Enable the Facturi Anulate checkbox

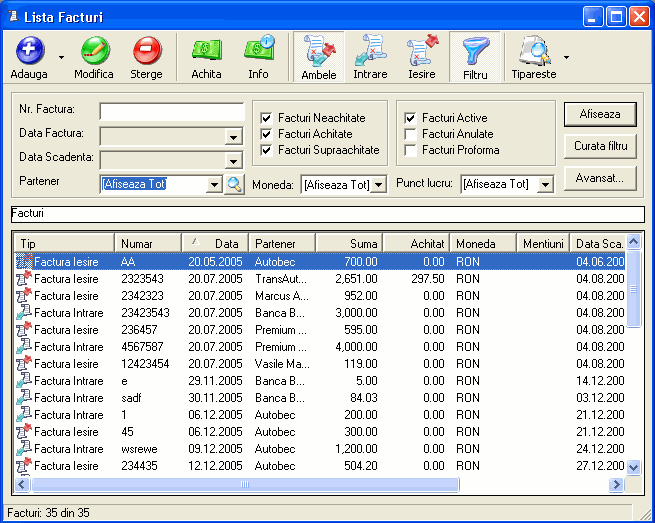click(x=410, y=134)
